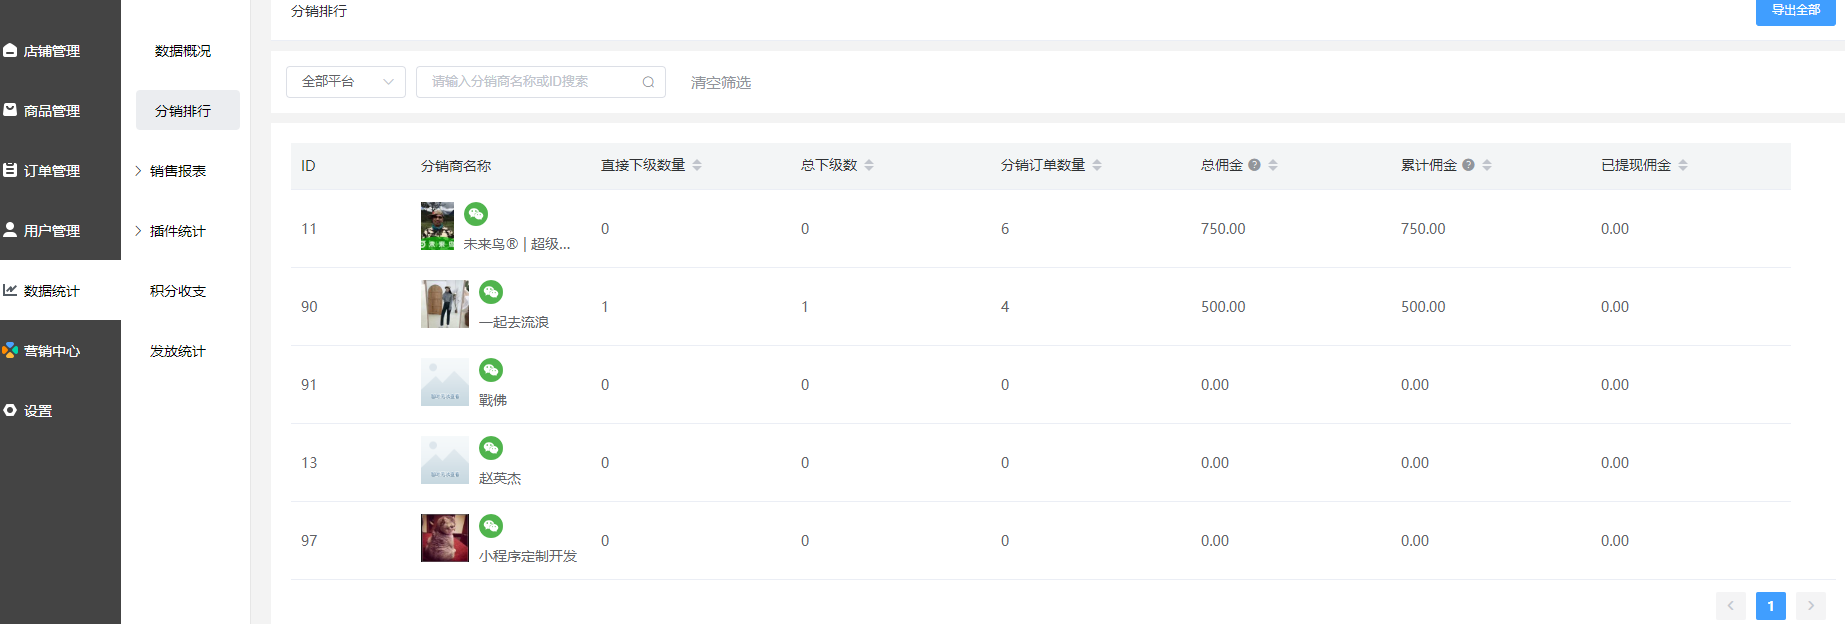Click the 总佣金 help question icon
This screenshot has width=1845, height=624.
click(1254, 165)
